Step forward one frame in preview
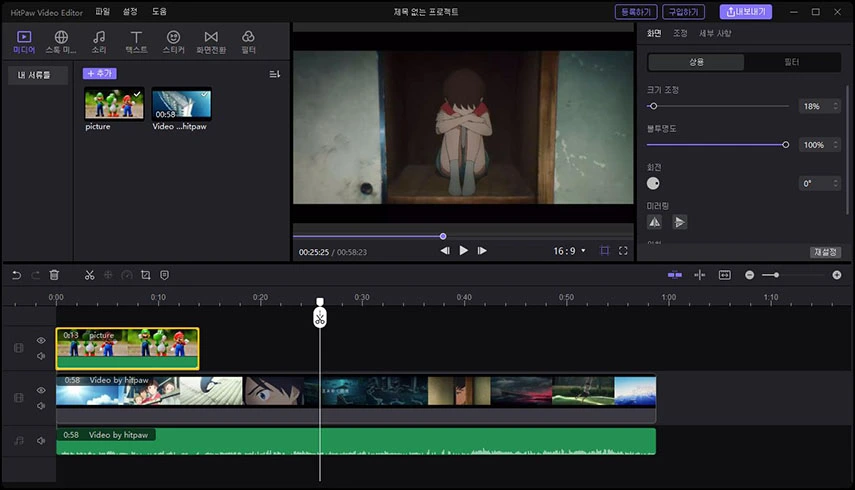Screen dimensions: 855x490 (482, 251)
